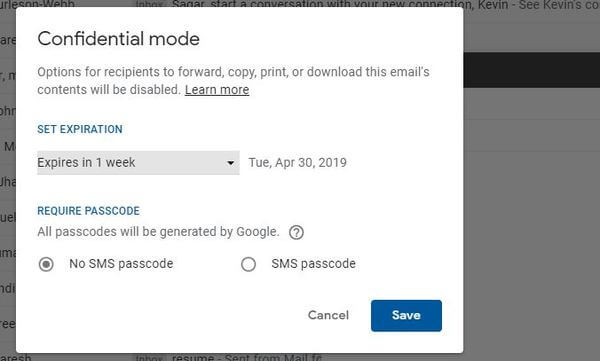The image size is (600, 361).
Task: Click the Confidential mode title
Action: pyautogui.click(x=119, y=39)
